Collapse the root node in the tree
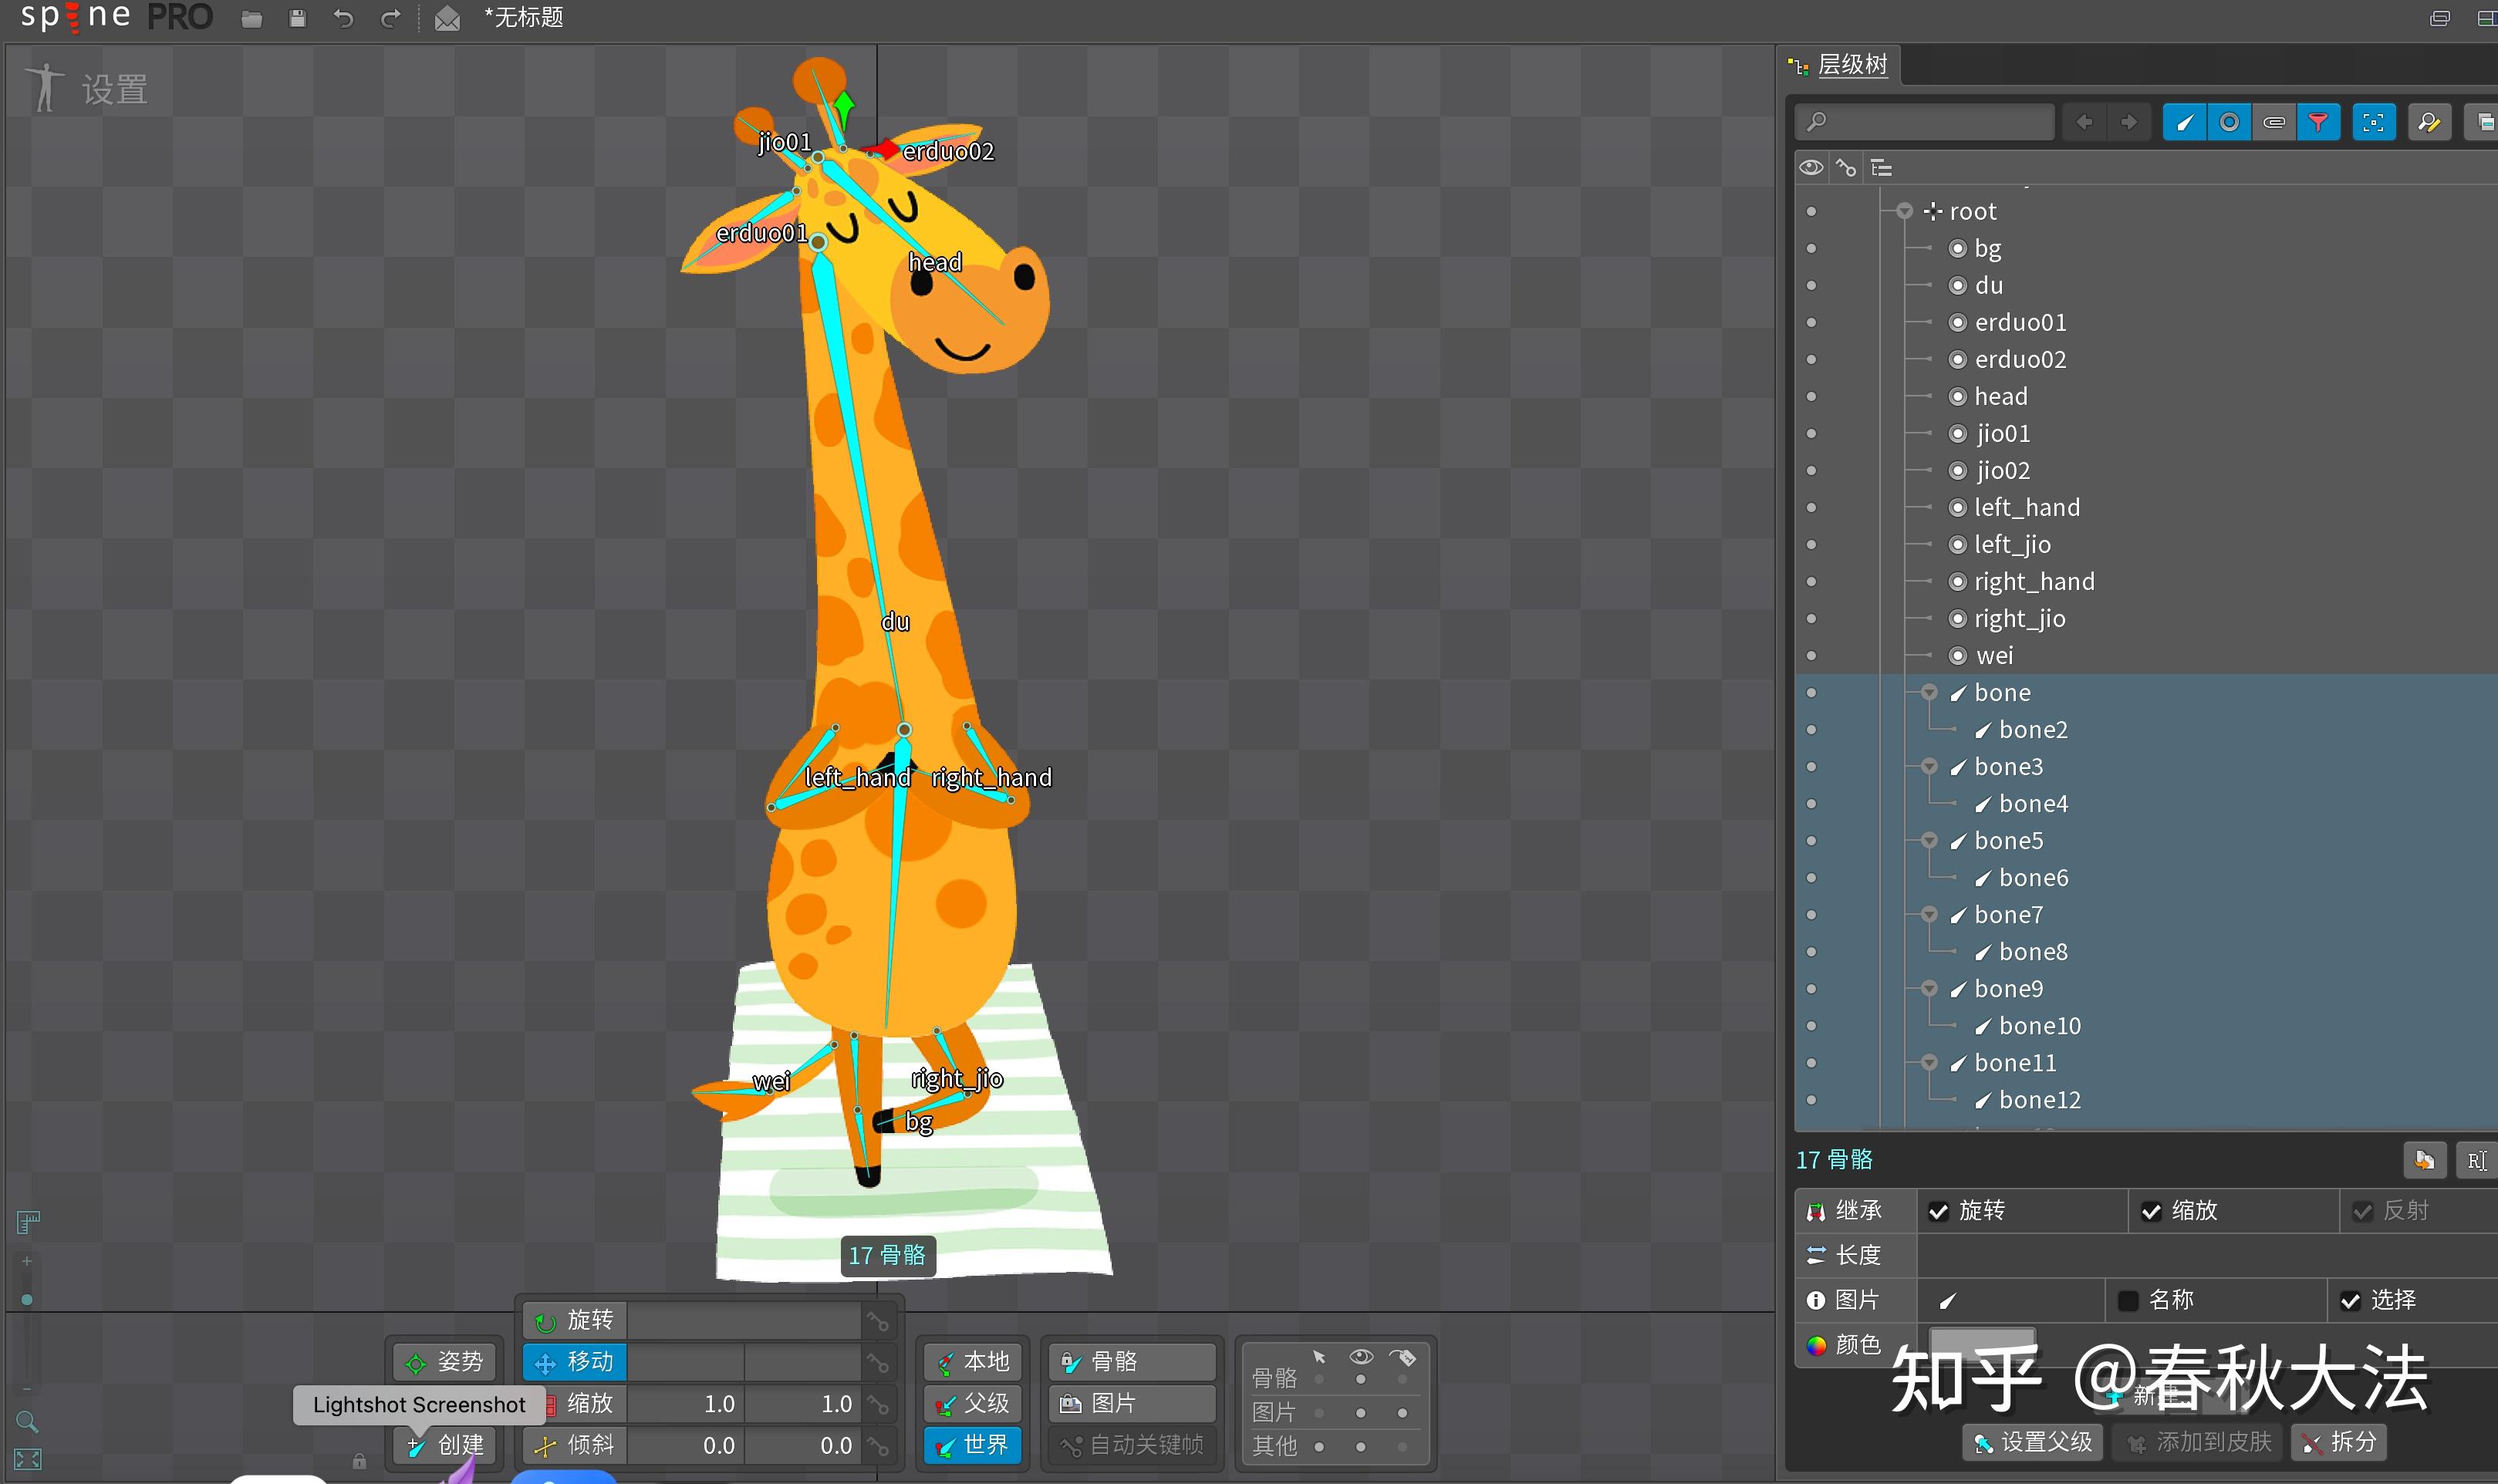This screenshot has width=2498, height=1484. [x=1904, y=211]
